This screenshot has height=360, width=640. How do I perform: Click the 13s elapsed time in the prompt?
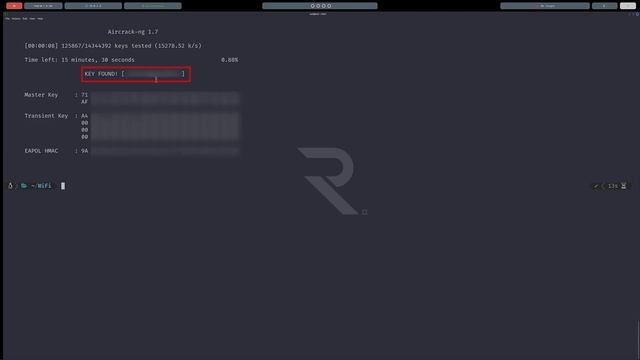612,186
